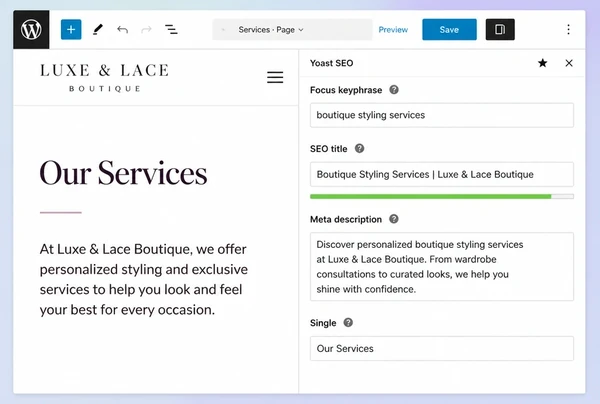This screenshot has width=600, height=404.
Task: Click the Yoast SEO panel title
Action: [x=331, y=63]
